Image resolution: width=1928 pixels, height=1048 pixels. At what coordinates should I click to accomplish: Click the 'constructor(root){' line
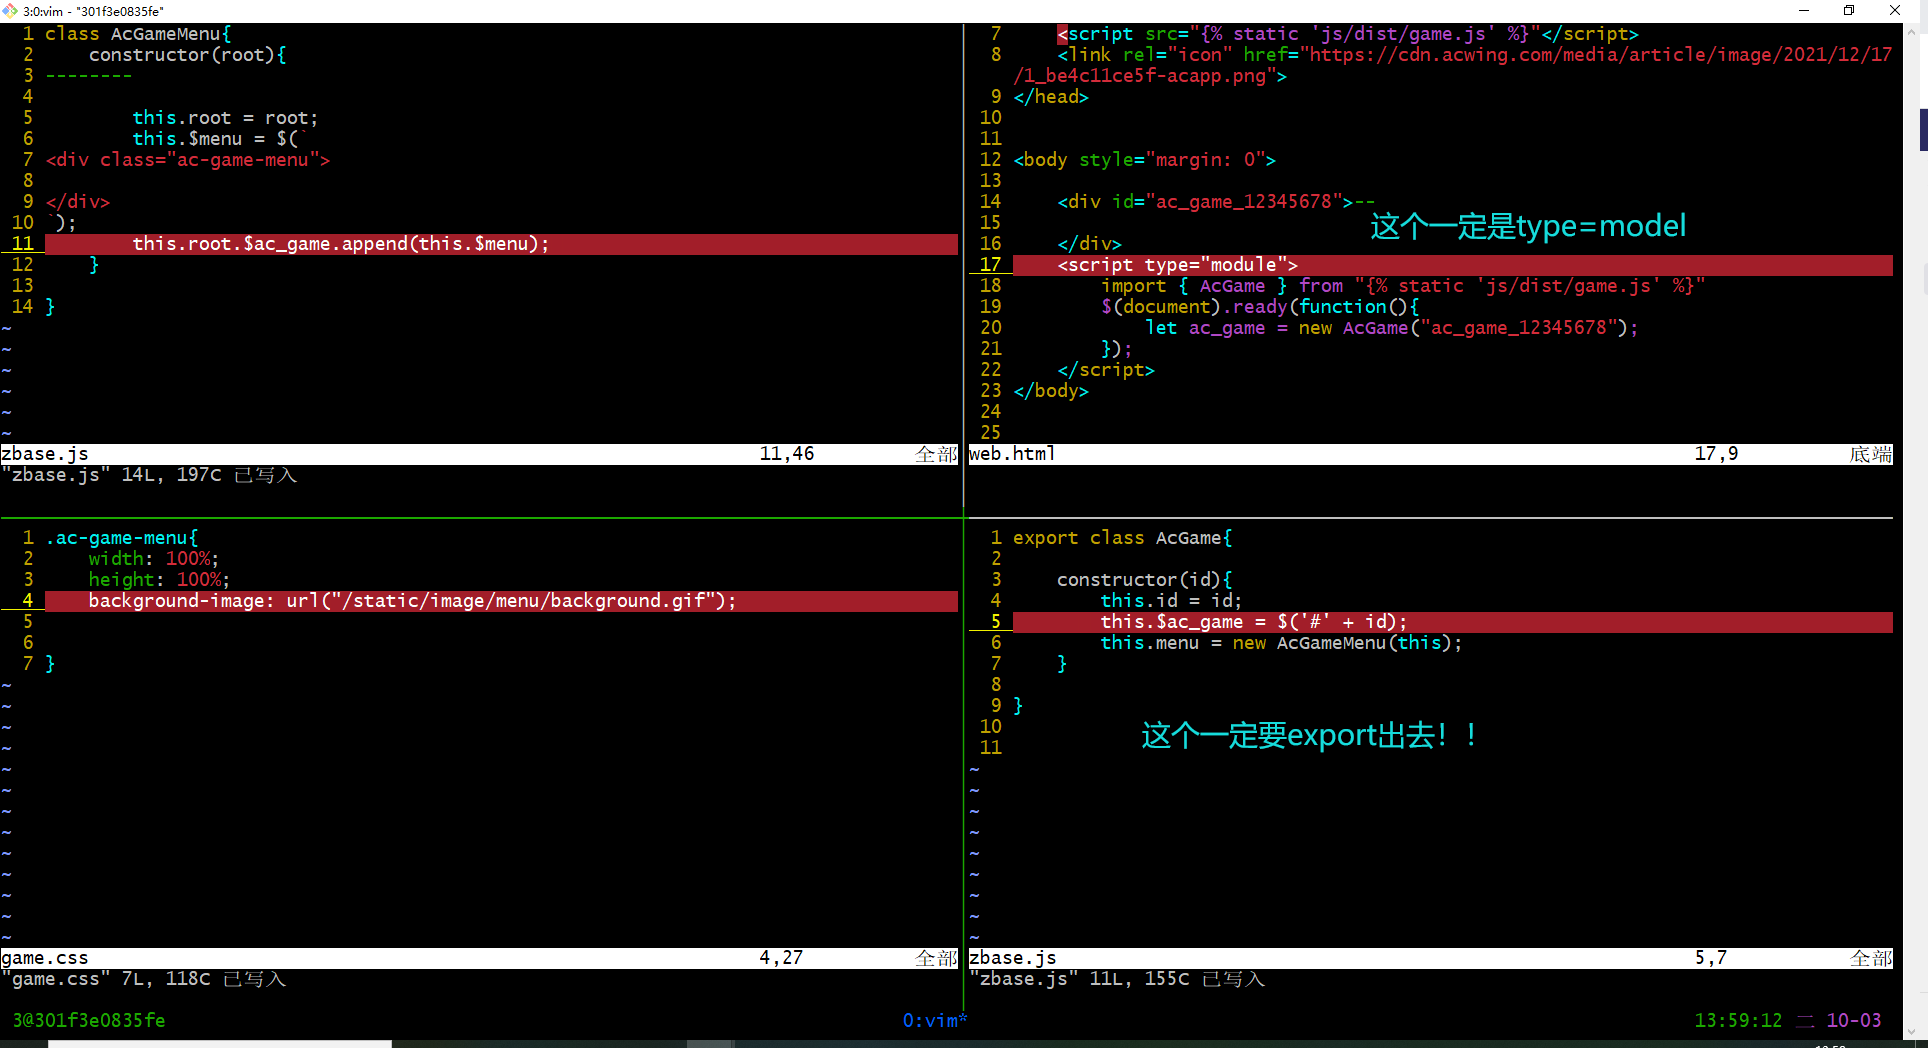click(188, 55)
